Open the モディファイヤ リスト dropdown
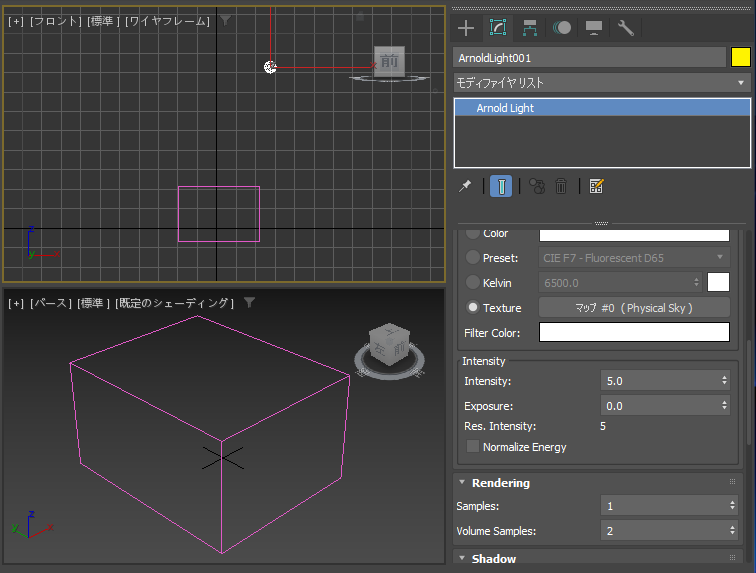 point(601,83)
